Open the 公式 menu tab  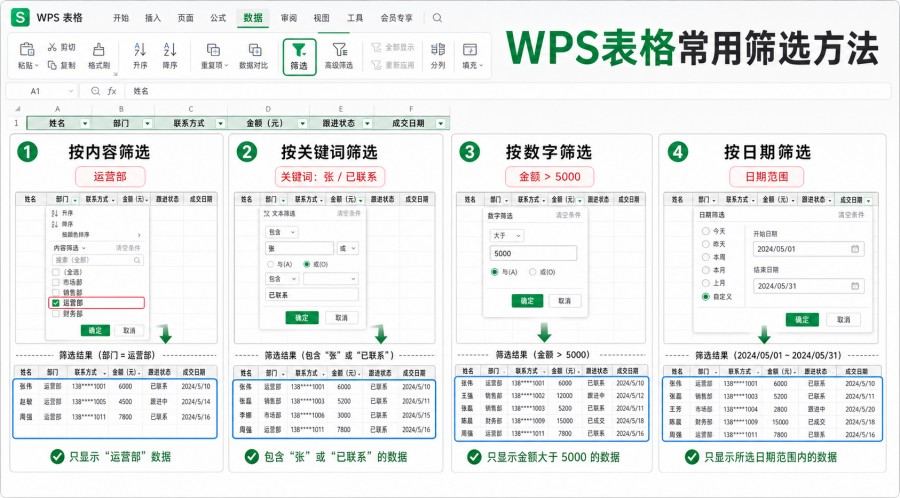pos(218,18)
